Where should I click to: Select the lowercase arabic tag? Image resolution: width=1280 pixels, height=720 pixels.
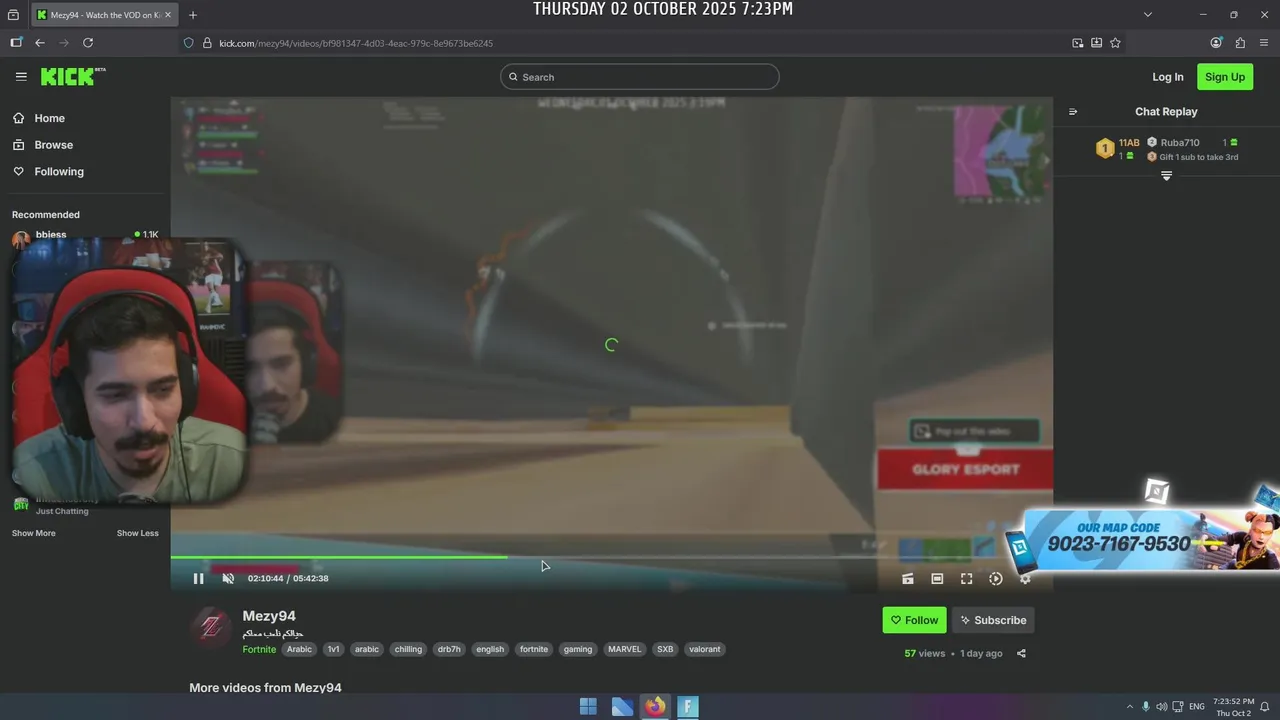click(x=367, y=649)
